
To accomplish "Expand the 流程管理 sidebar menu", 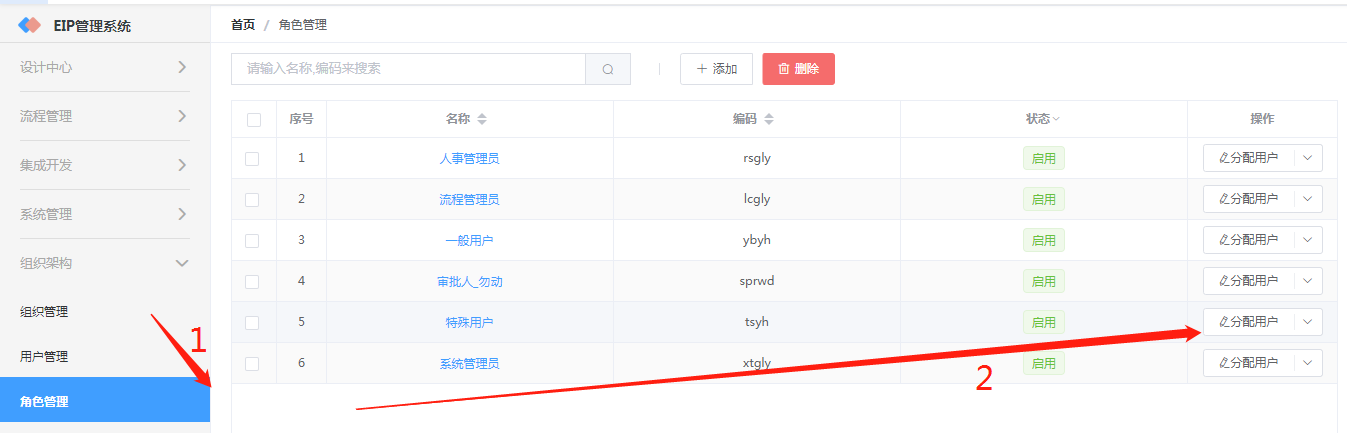I will [105, 116].
